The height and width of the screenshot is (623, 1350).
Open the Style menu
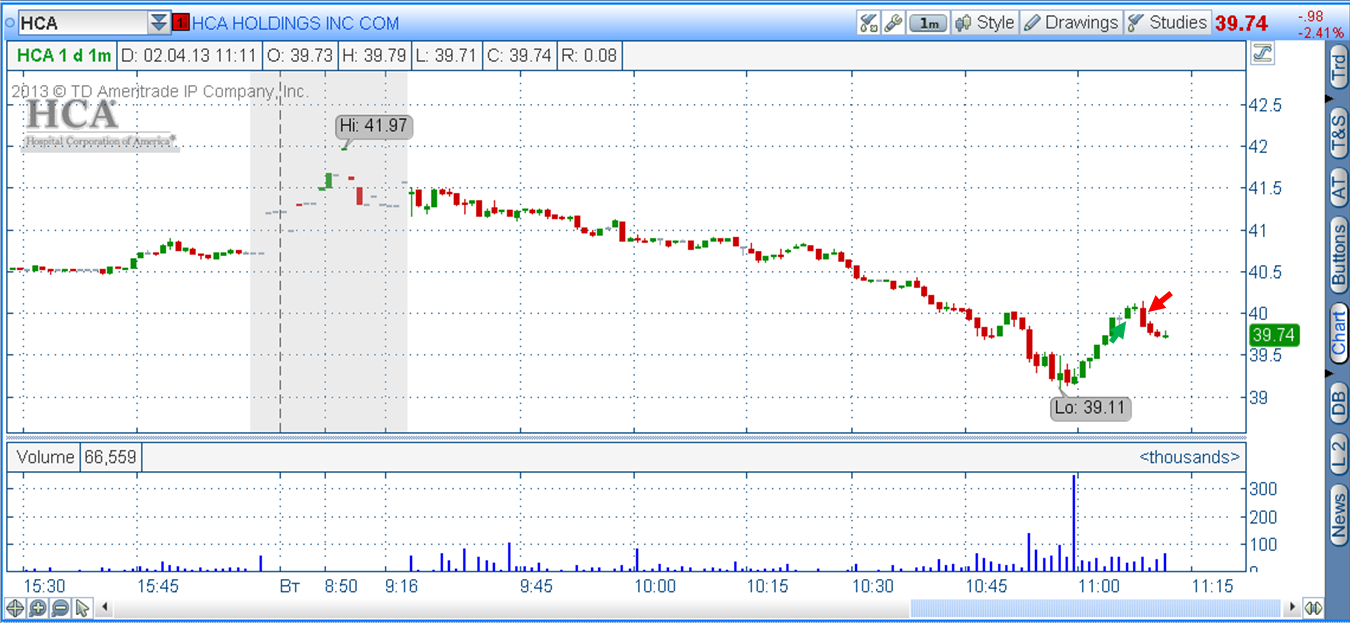[x=984, y=23]
